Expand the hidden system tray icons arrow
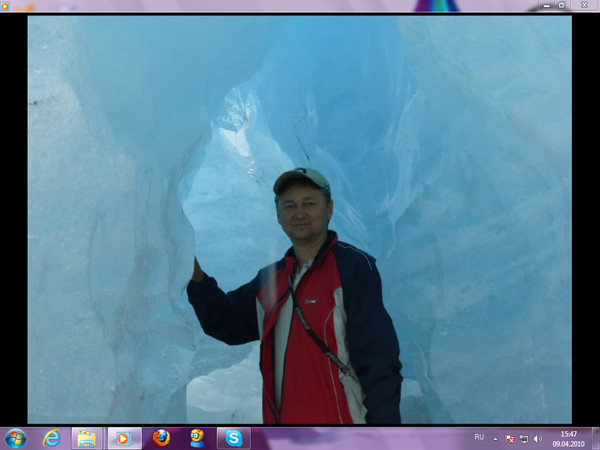This screenshot has width=600, height=450. [x=495, y=438]
